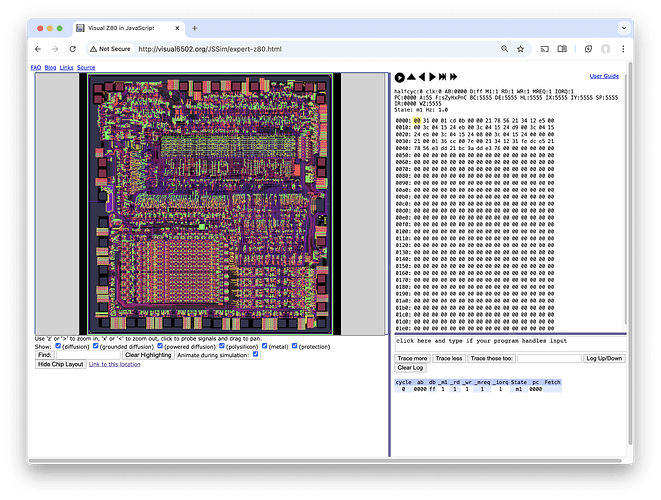This screenshot has width=661, height=500.
Task: Click the Trace more button
Action: pyautogui.click(x=411, y=357)
